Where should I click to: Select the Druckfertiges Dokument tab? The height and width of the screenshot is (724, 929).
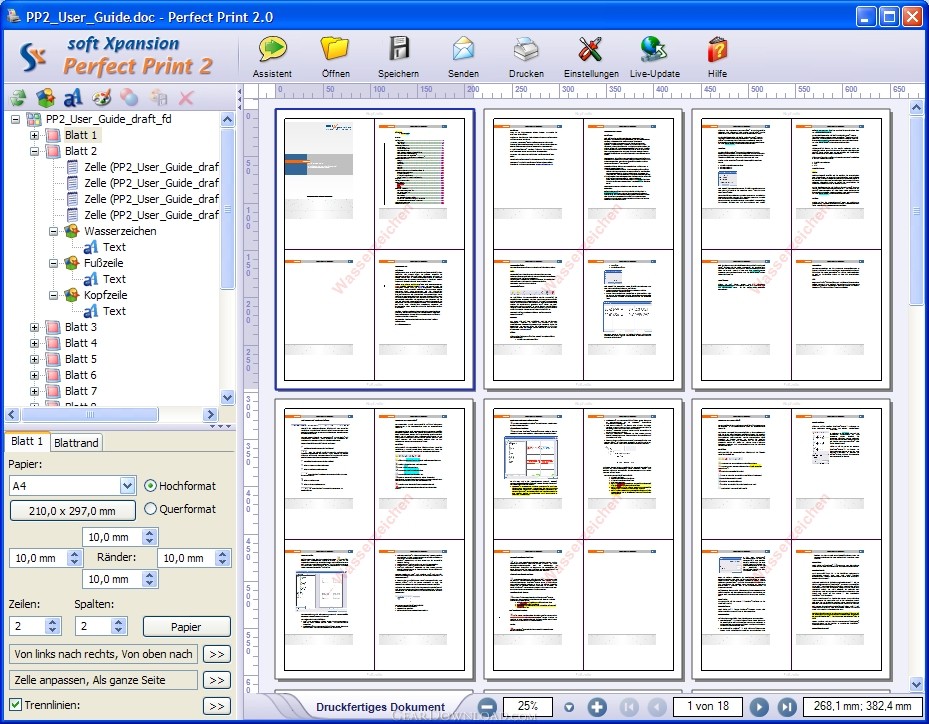[x=380, y=707]
